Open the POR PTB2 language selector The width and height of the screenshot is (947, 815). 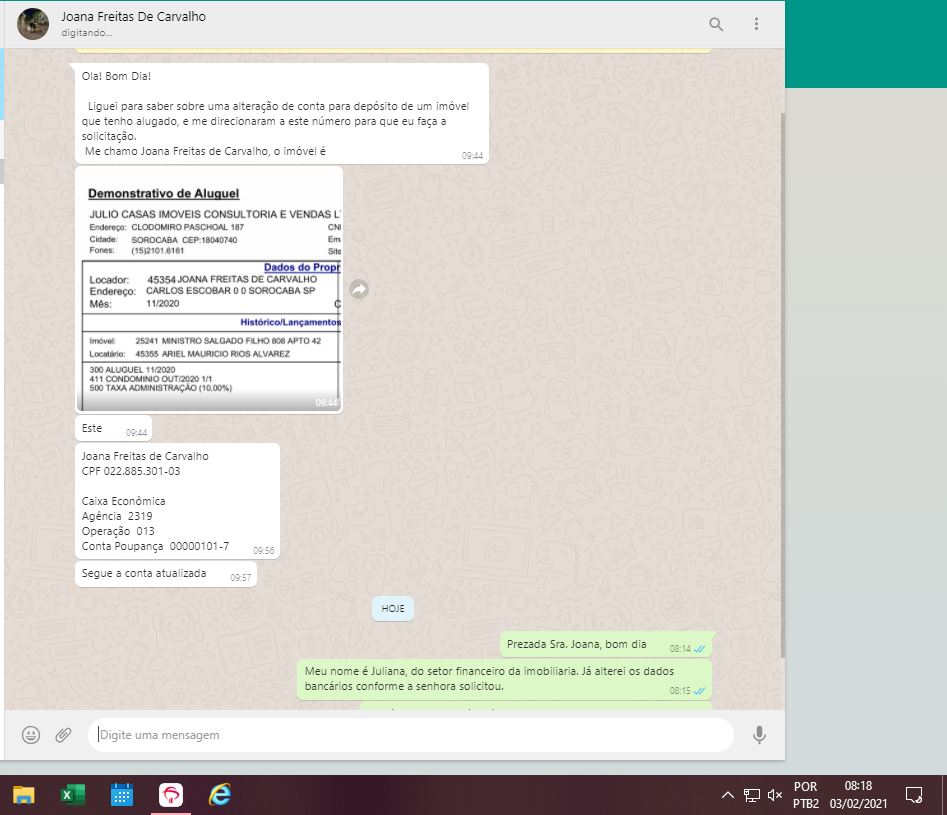coord(805,795)
